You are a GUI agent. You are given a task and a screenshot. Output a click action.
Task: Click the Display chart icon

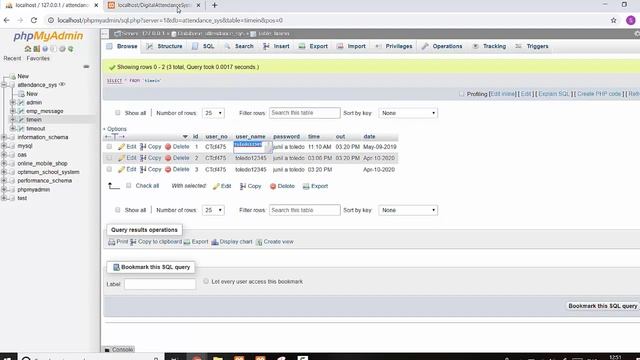point(215,242)
